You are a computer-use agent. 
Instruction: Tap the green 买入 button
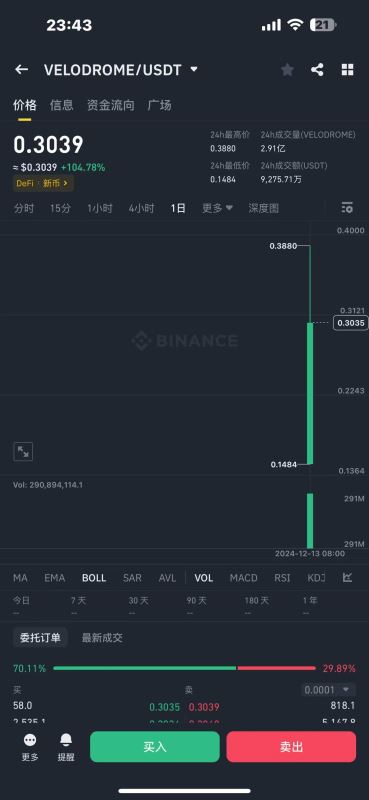click(x=155, y=747)
